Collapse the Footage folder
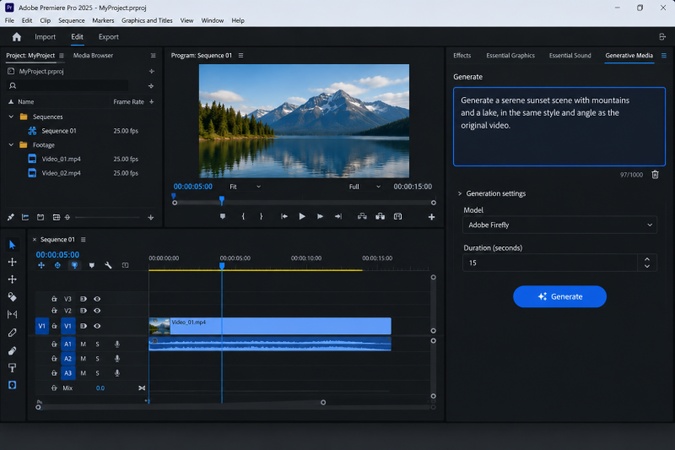The image size is (675, 450). (x=11, y=145)
